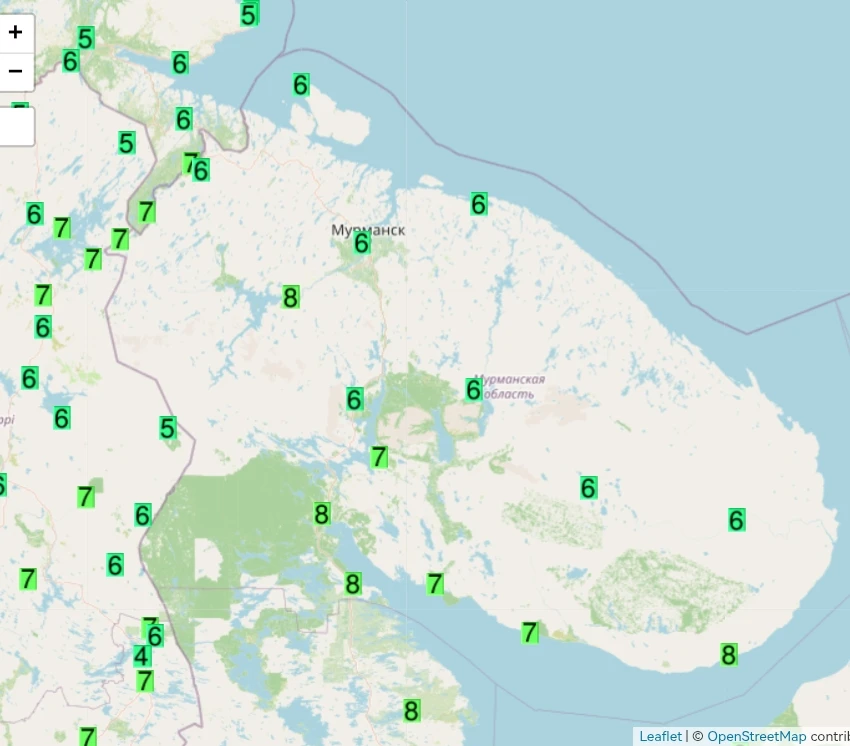The image size is (850, 746).
Task: Select the 6 marker on the northern sea peninsula
Action: tap(301, 85)
